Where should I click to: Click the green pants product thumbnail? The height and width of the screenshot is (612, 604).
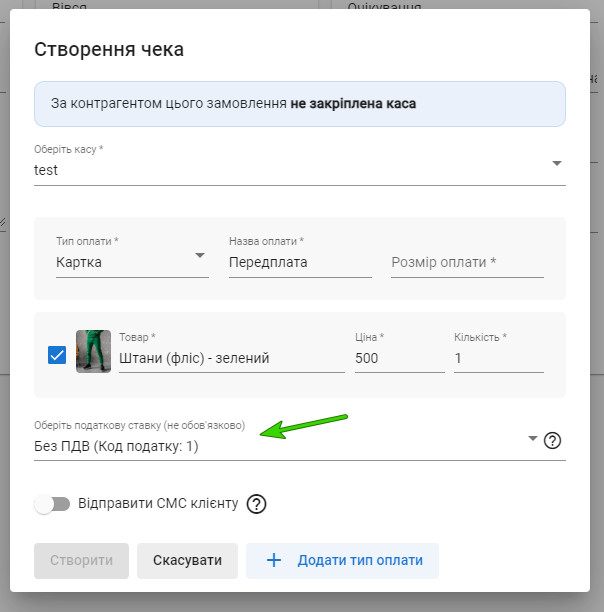click(x=93, y=352)
